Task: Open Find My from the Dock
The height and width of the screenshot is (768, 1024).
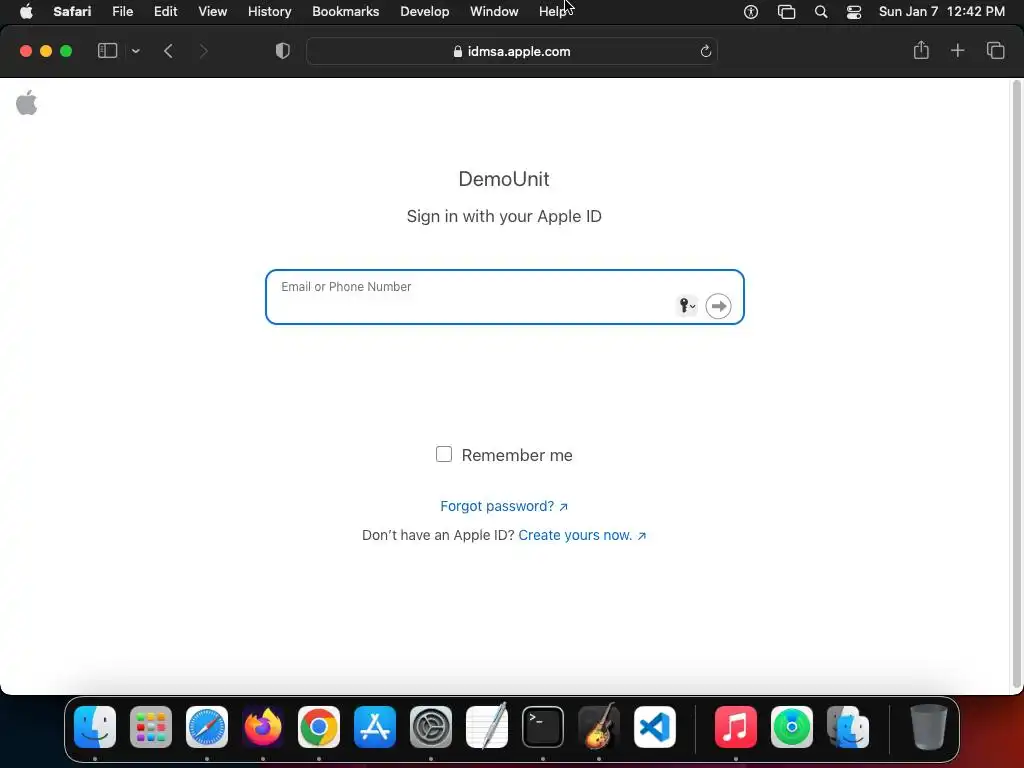Action: 792,727
